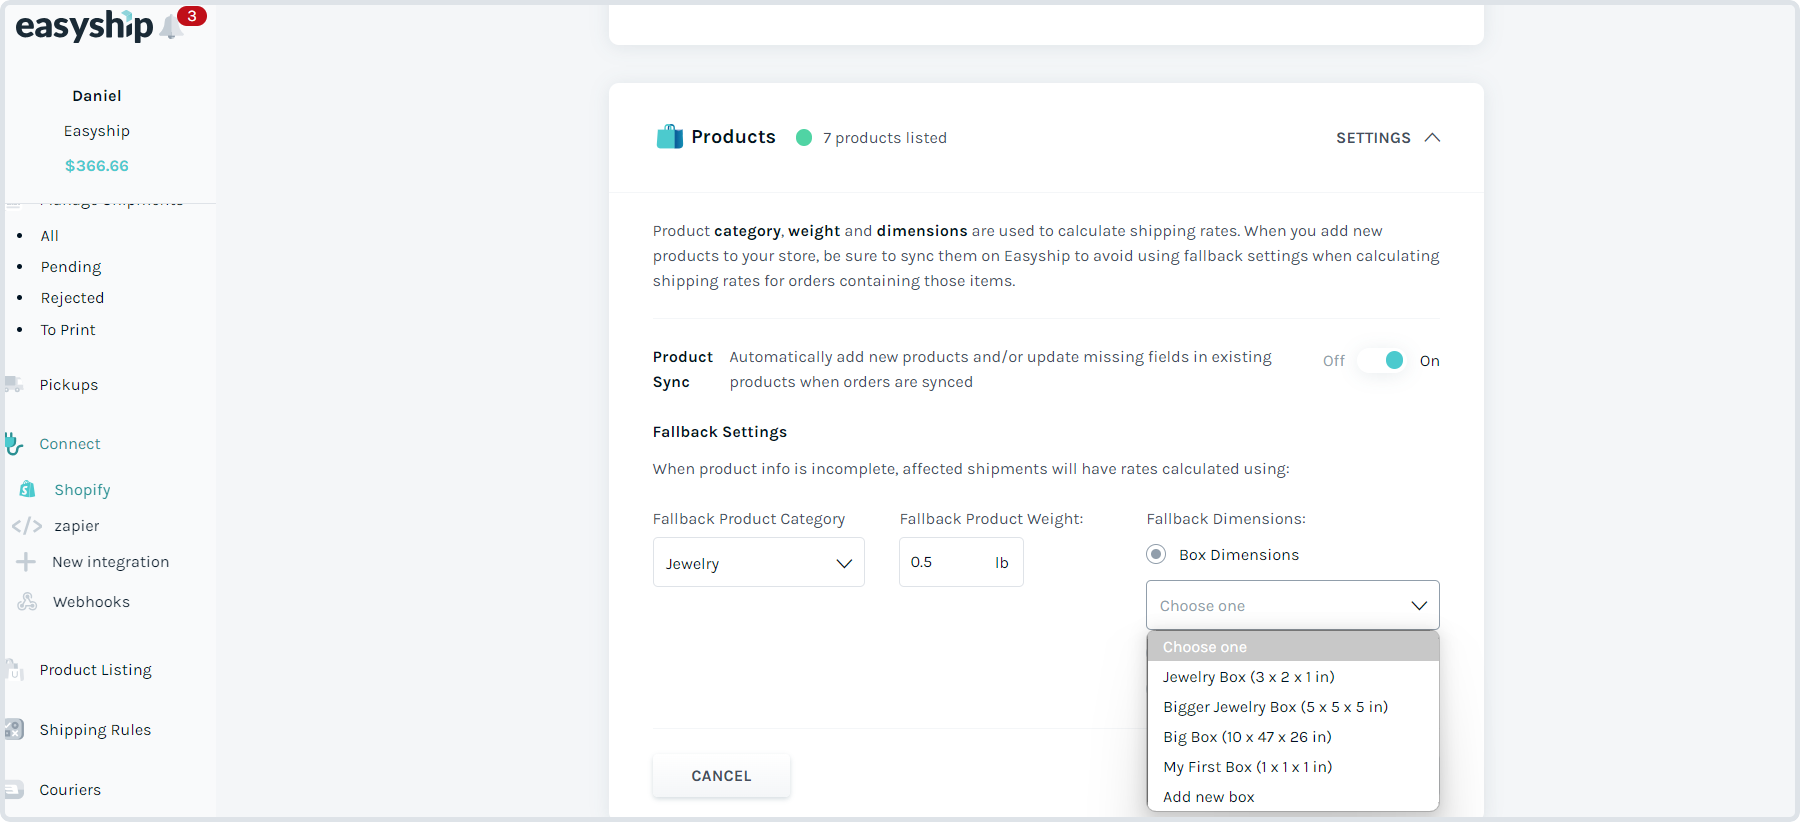Toggle the Product Sync switch
1800x822 pixels.
pos(1382,360)
